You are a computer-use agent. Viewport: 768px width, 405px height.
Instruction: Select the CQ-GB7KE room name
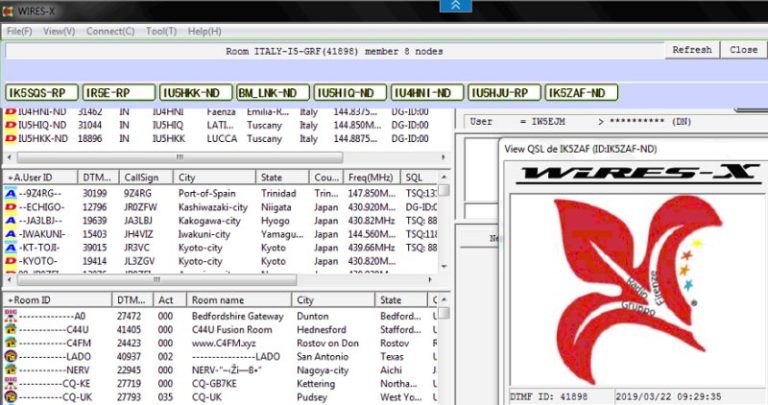coord(214,383)
